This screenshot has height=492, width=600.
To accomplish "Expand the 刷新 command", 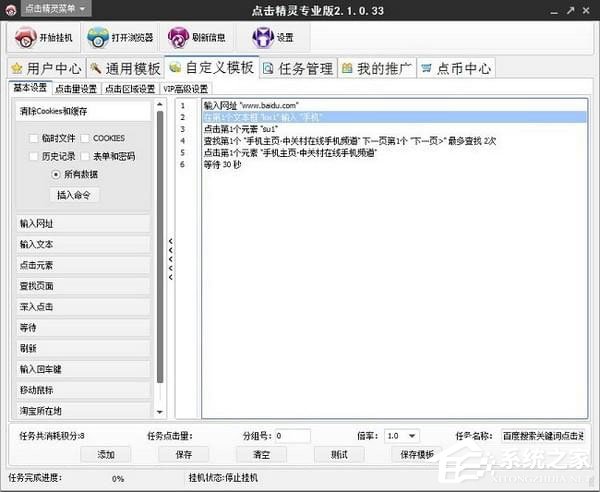I will click(83, 348).
